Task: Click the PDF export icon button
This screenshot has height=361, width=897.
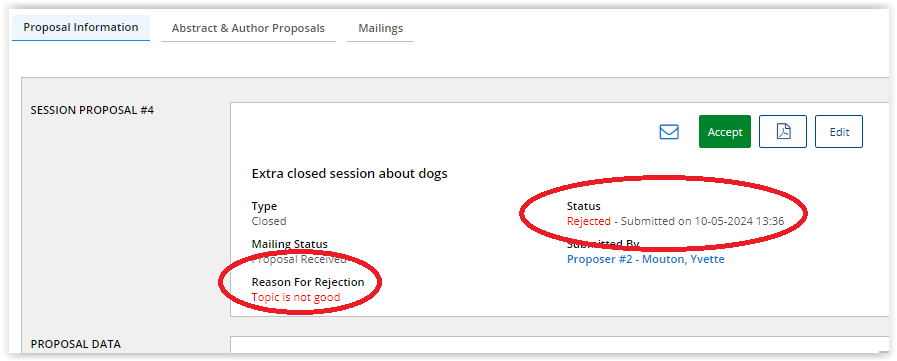Action: pos(783,132)
